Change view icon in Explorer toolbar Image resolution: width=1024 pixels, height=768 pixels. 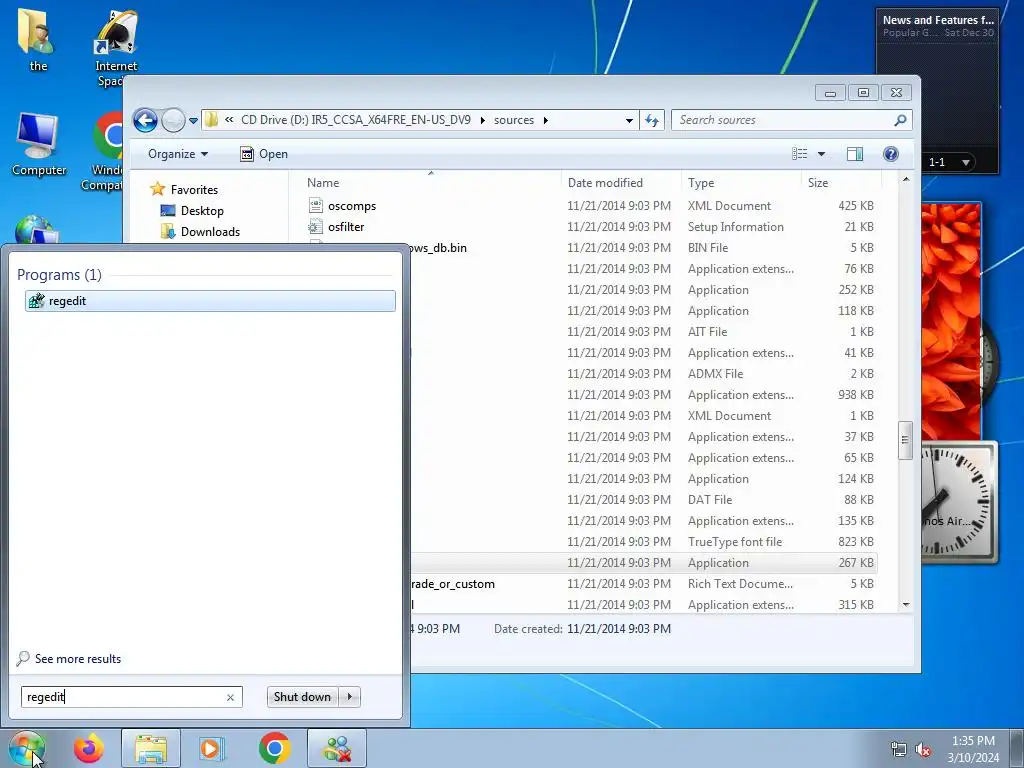pyautogui.click(x=800, y=154)
